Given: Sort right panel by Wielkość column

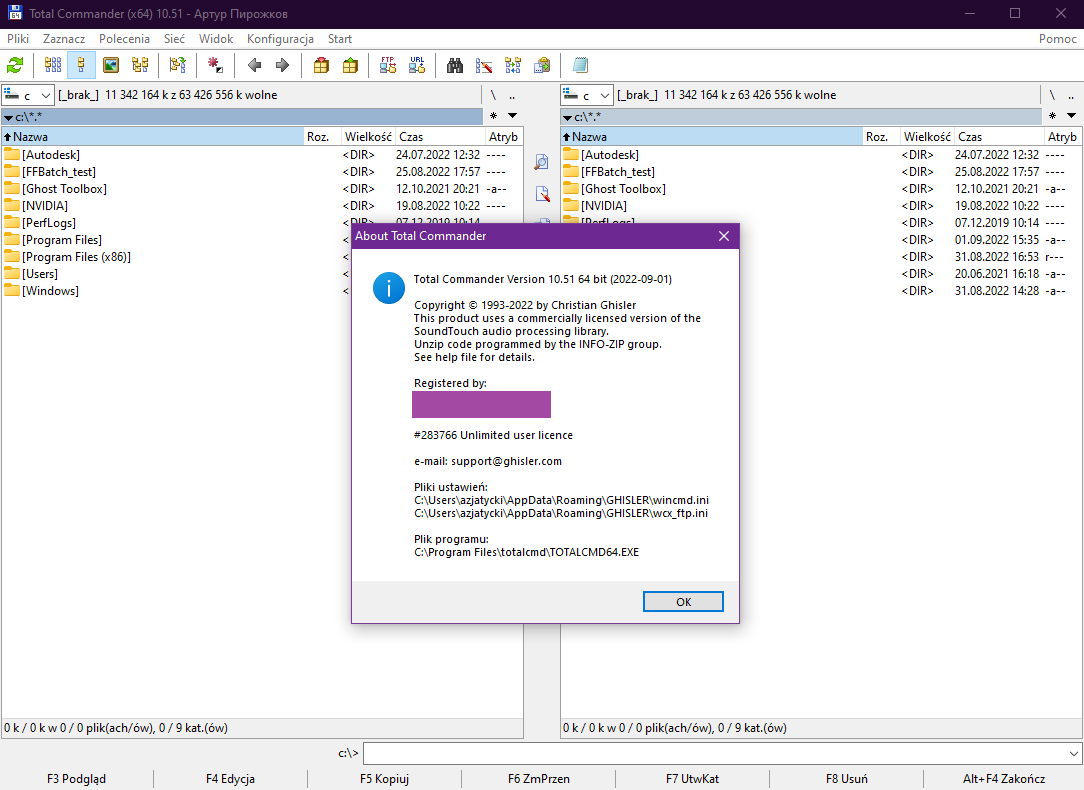Looking at the screenshot, I should point(927,137).
